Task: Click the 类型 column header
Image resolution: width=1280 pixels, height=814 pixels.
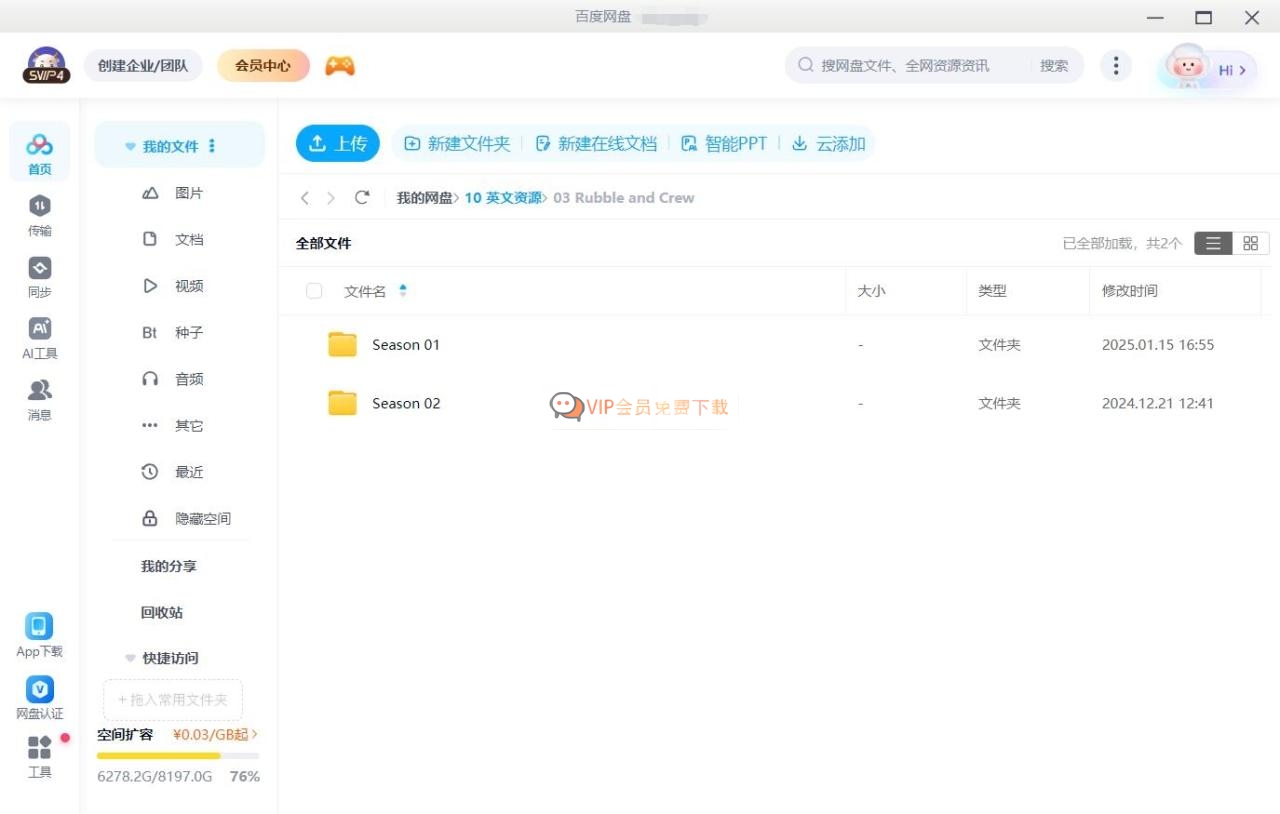Action: [992, 291]
